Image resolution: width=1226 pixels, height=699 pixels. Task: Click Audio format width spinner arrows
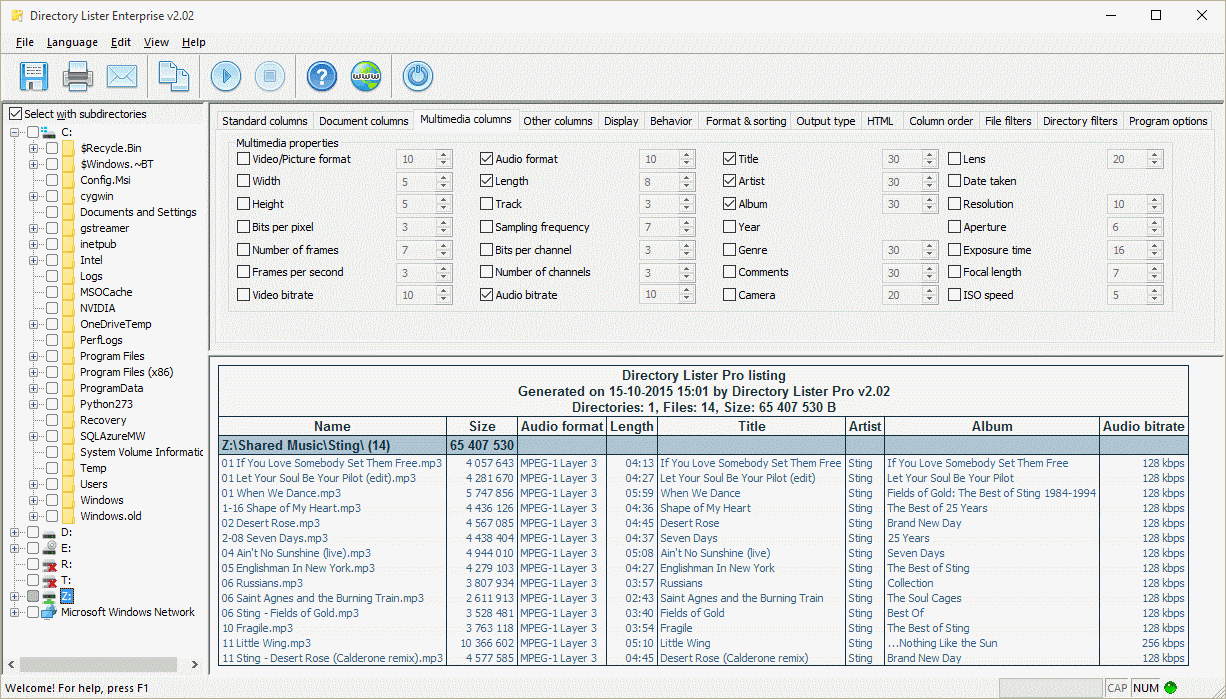686,159
